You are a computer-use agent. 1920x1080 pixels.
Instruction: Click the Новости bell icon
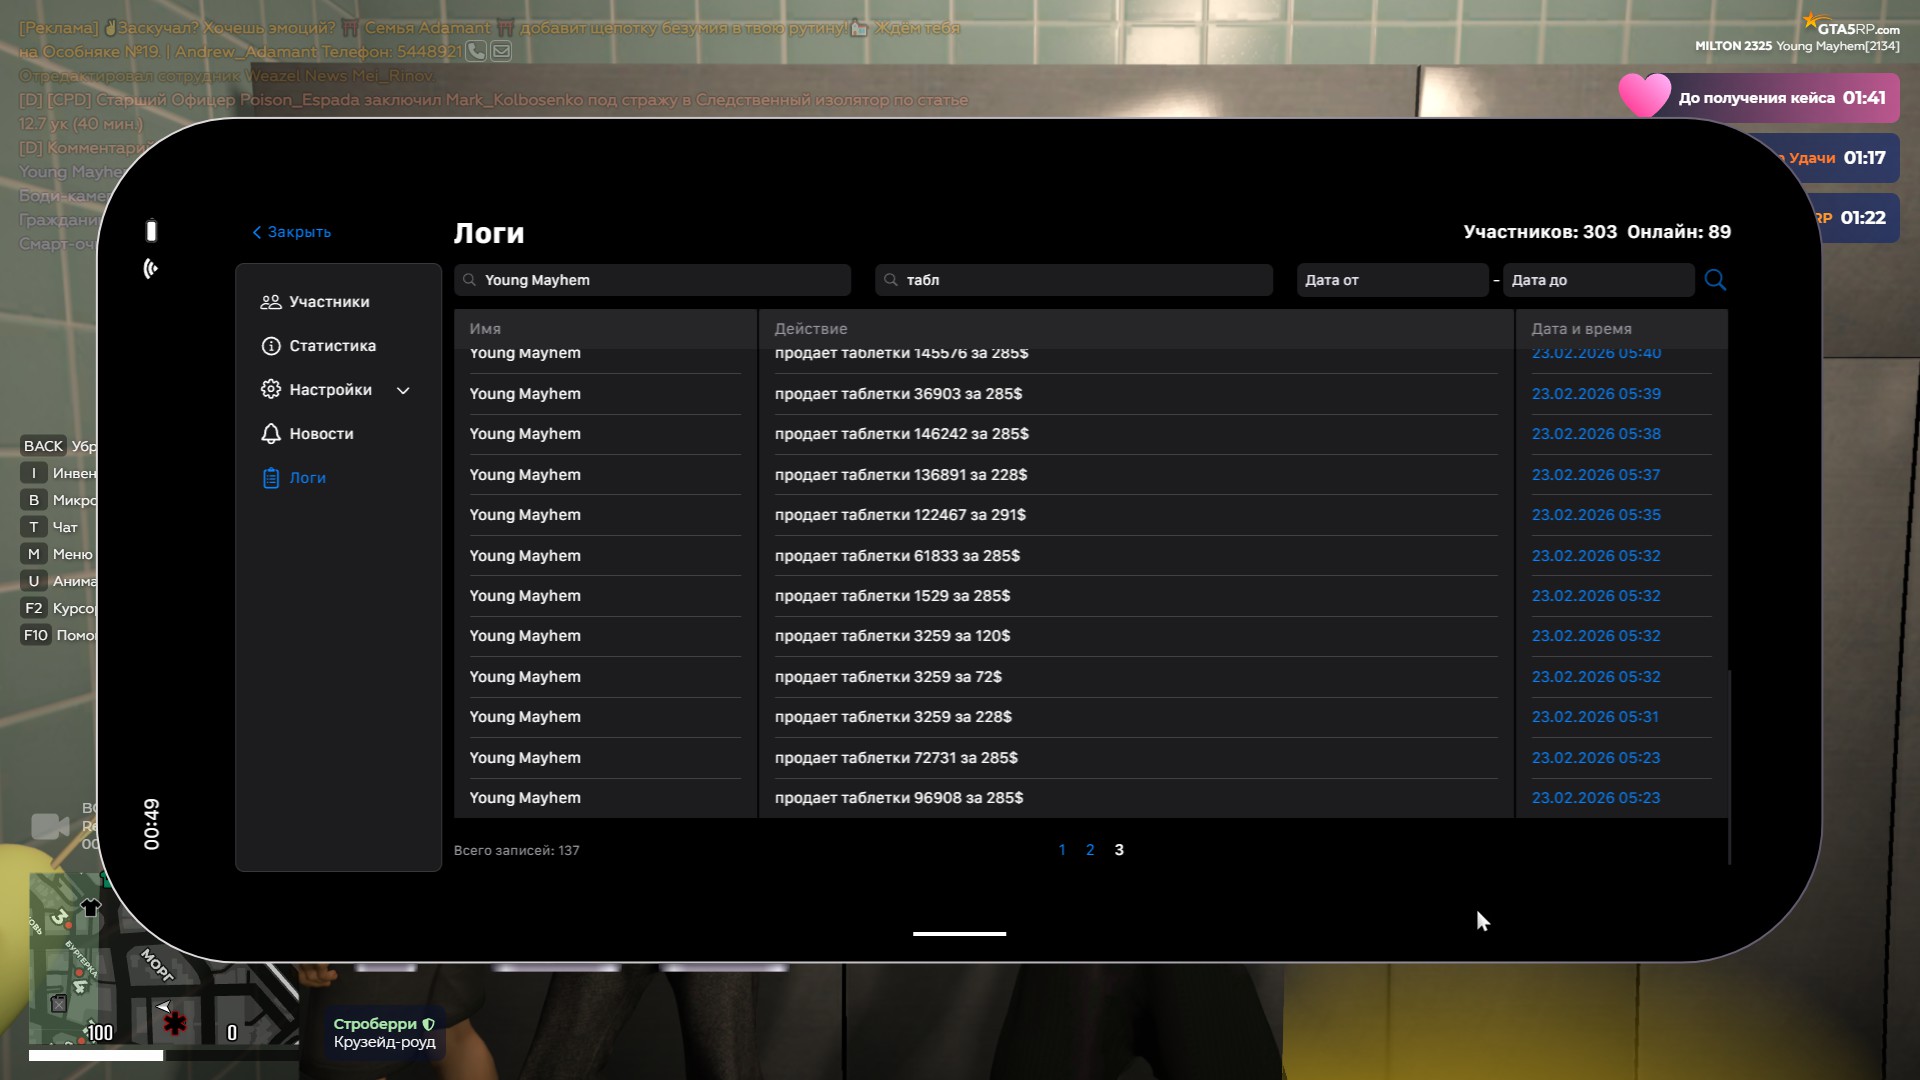(x=270, y=433)
